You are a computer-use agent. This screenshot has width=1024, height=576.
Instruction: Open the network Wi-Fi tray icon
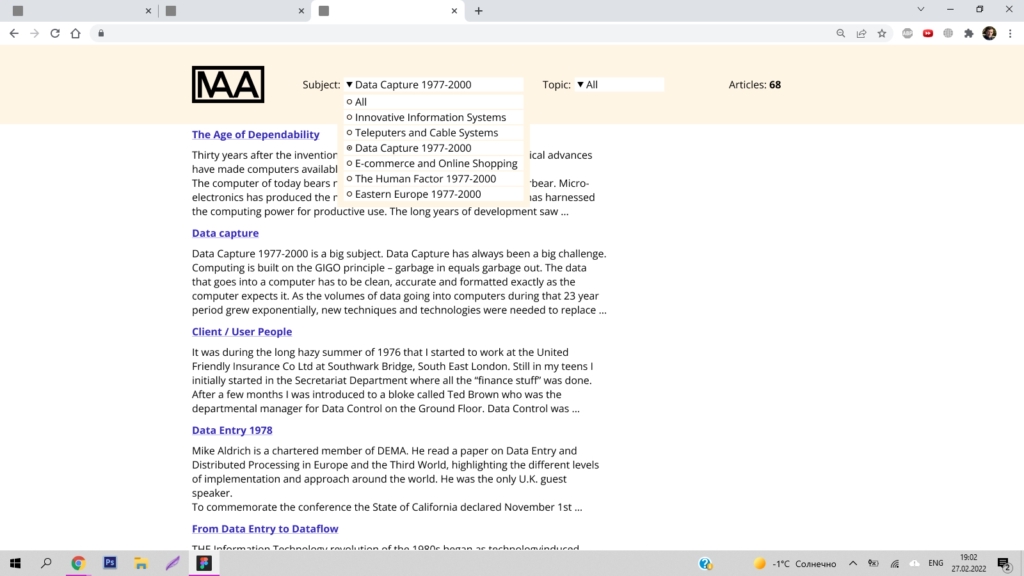click(895, 564)
